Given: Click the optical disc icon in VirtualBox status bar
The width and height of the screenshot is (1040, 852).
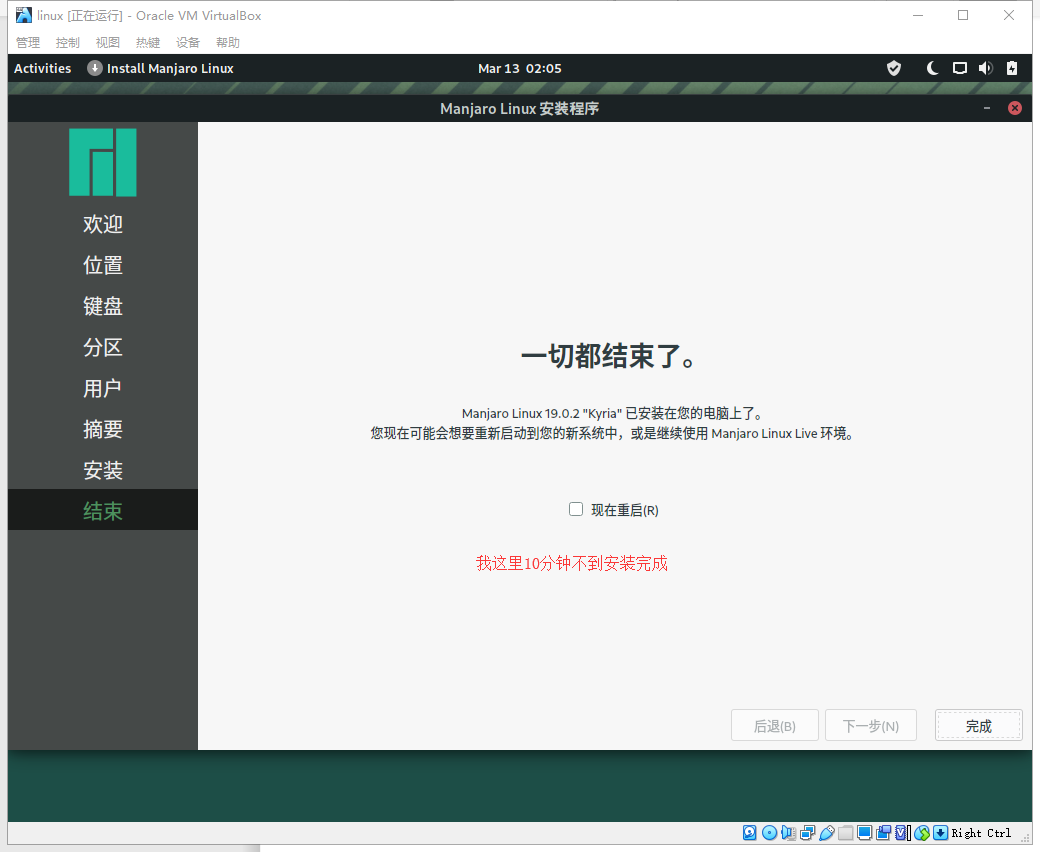Looking at the screenshot, I should 769,832.
